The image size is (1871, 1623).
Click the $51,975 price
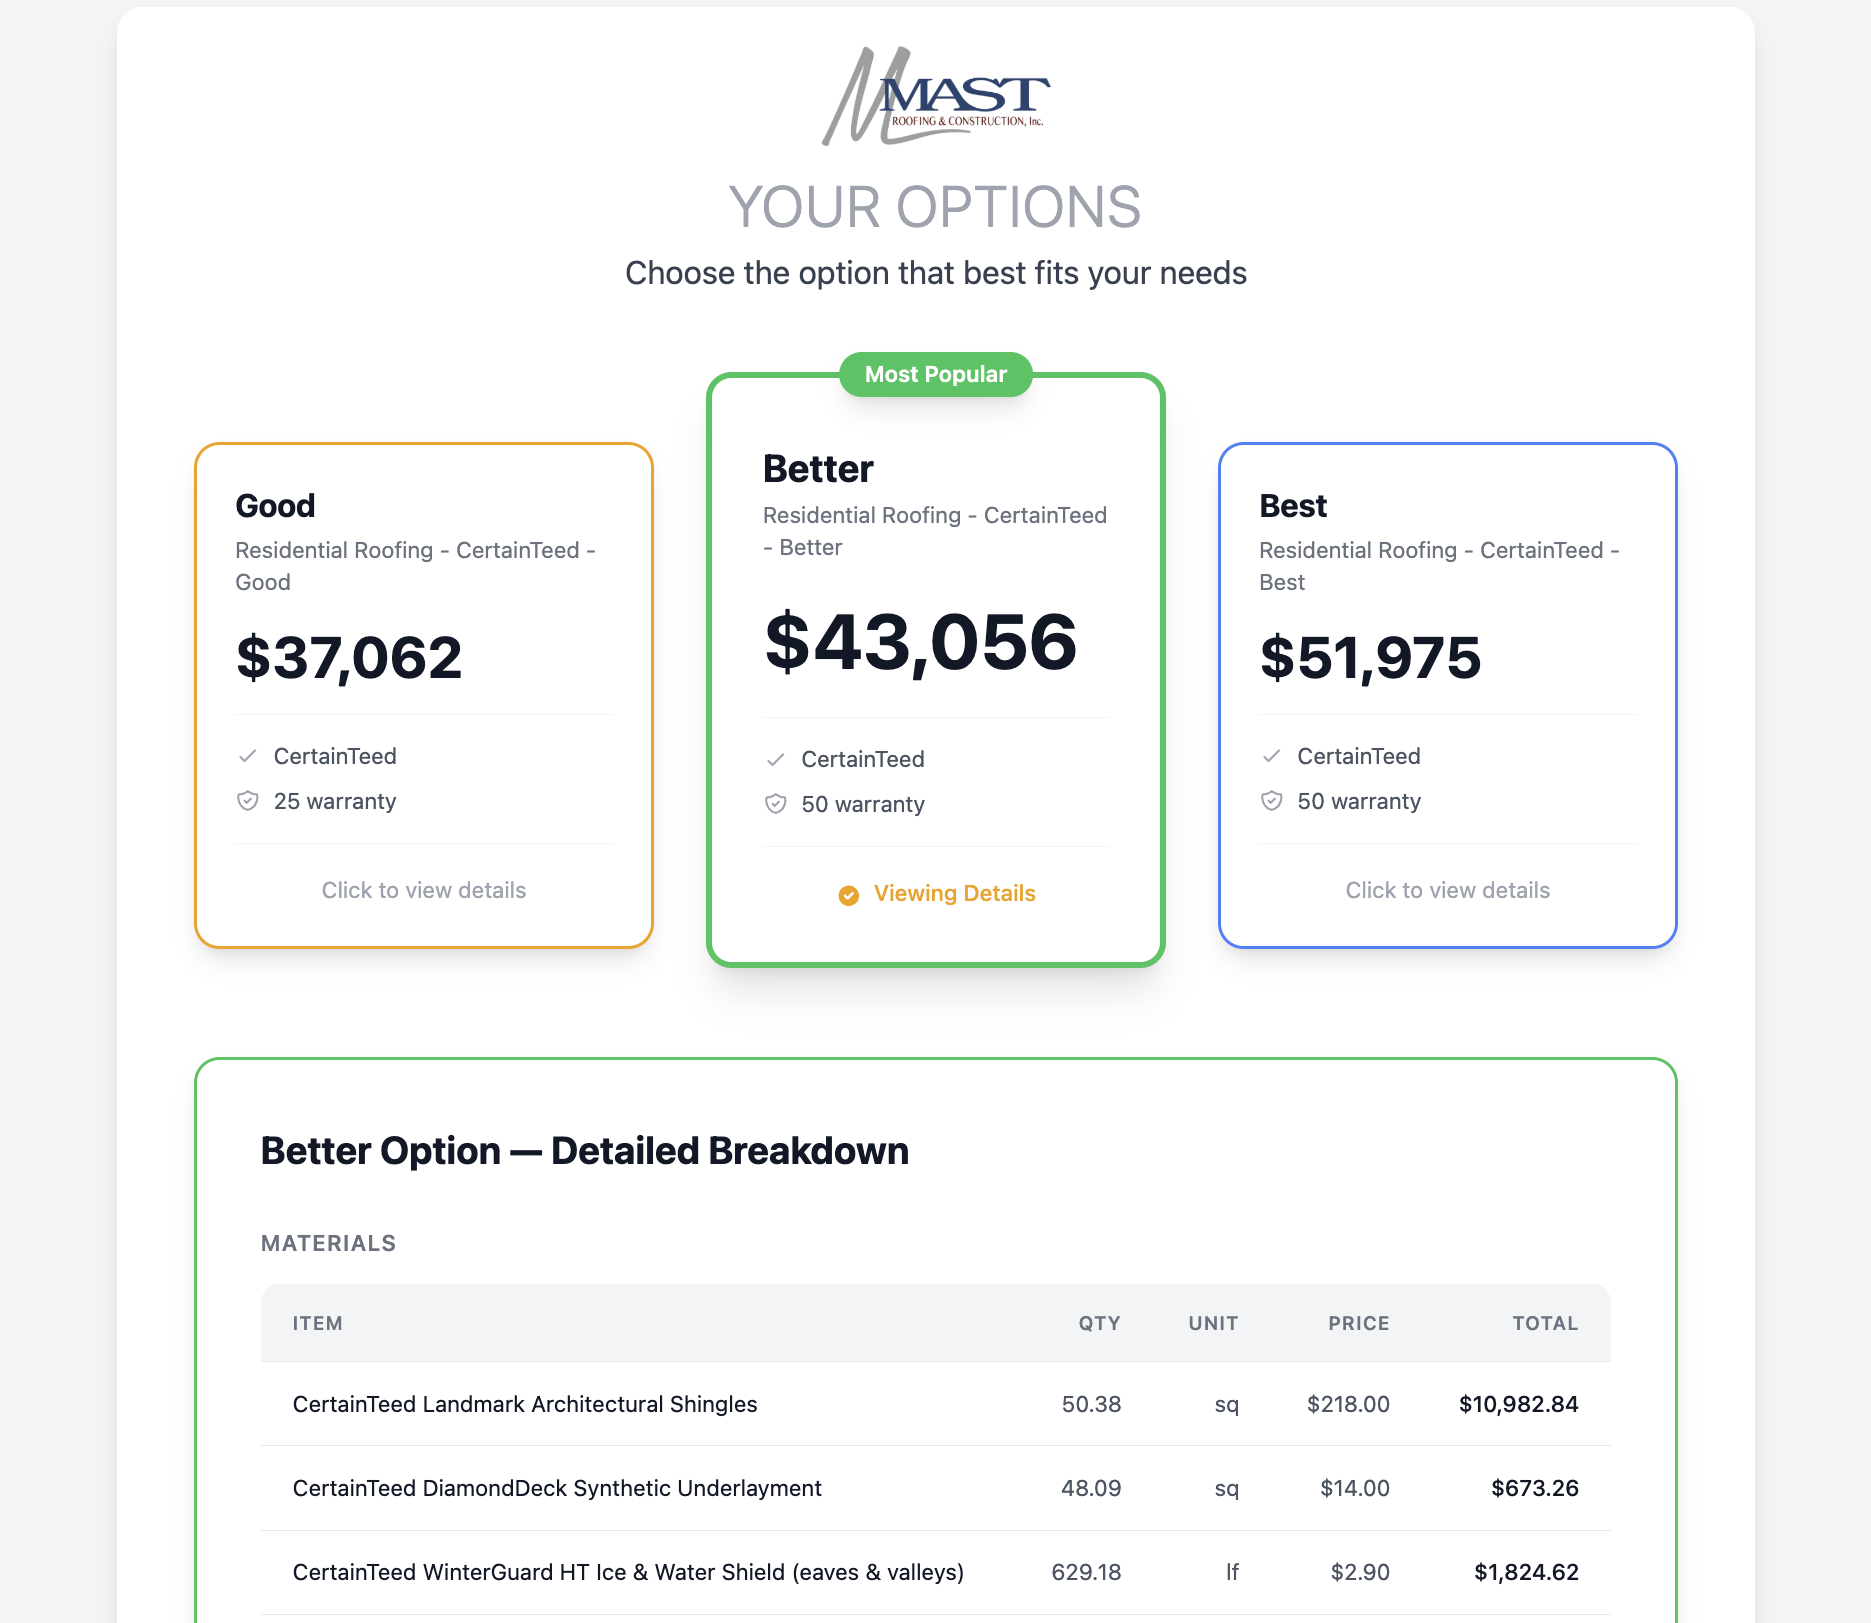point(1370,657)
